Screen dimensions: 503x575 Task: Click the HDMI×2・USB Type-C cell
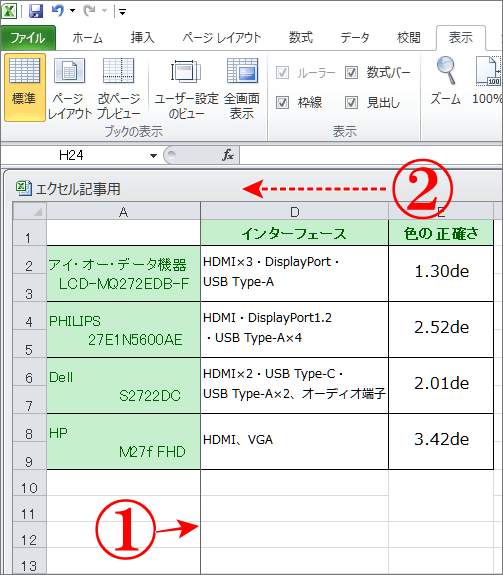(294, 386)
